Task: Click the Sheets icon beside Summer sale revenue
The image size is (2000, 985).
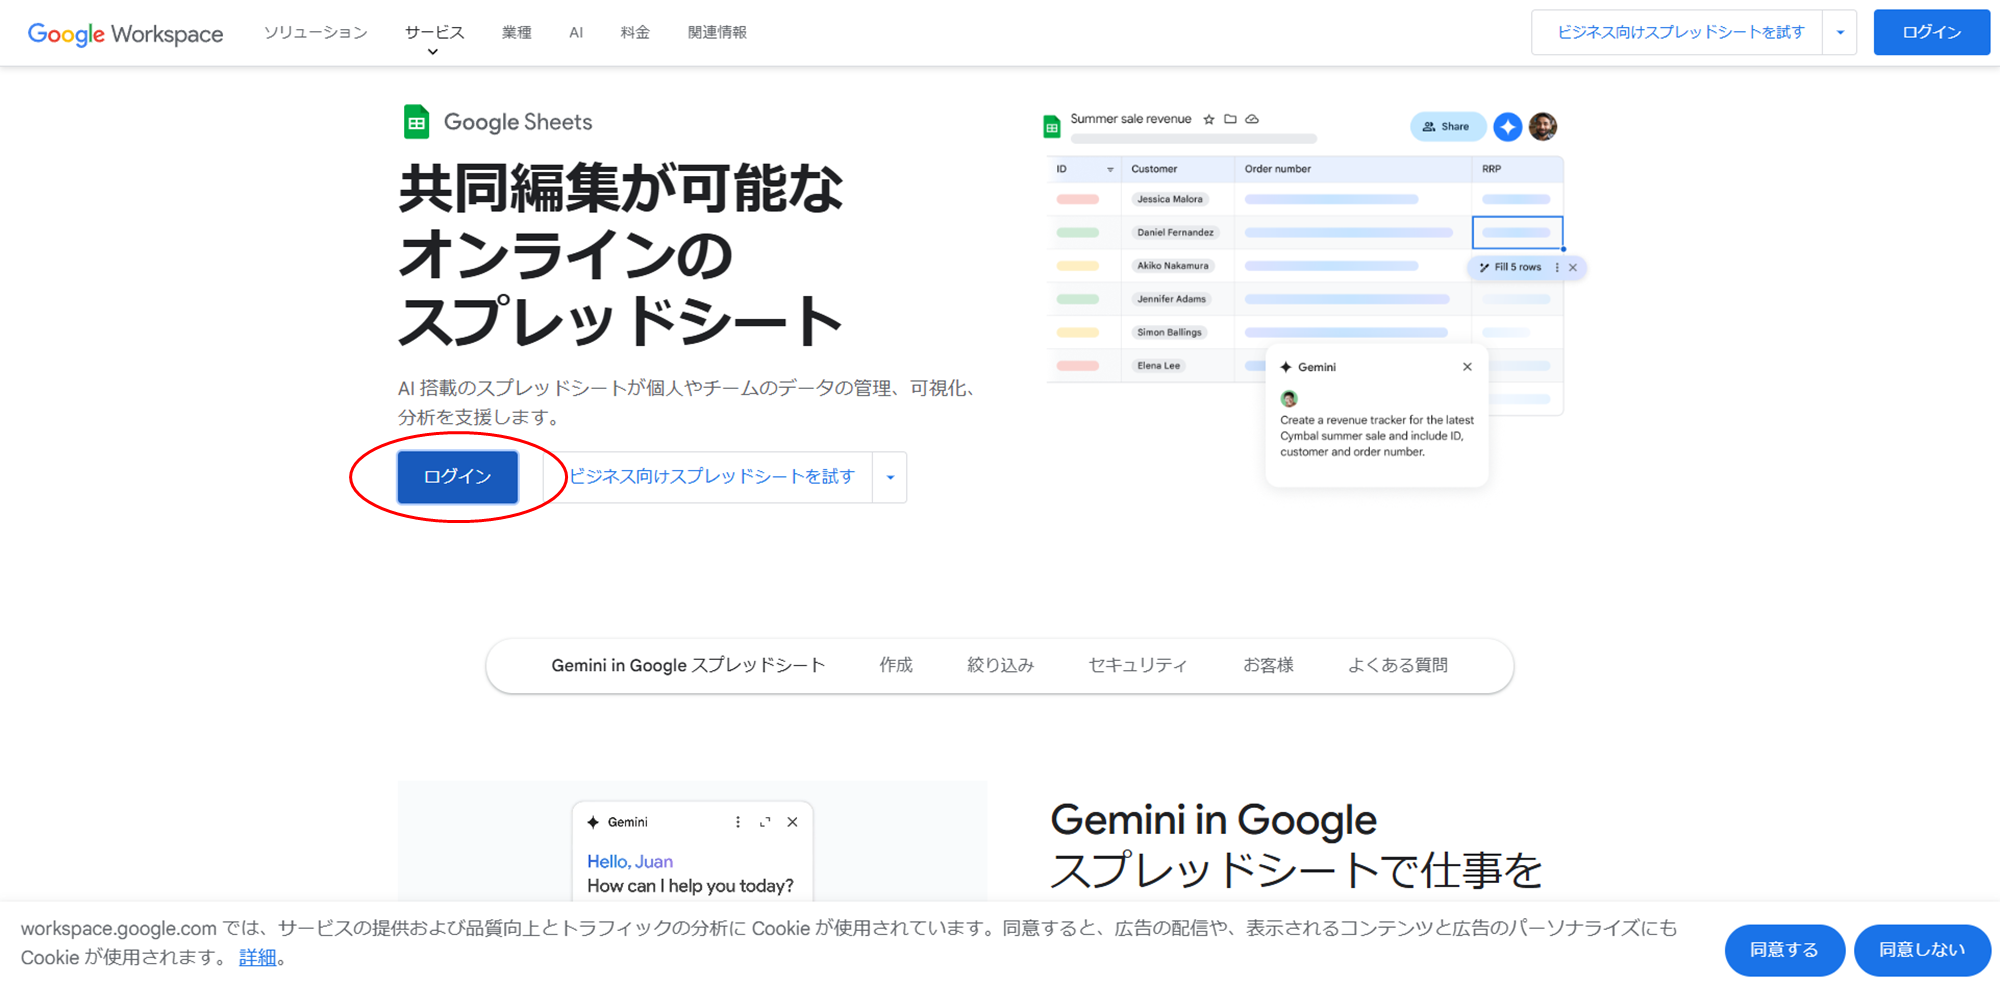Action: (x=1052, y=127)
